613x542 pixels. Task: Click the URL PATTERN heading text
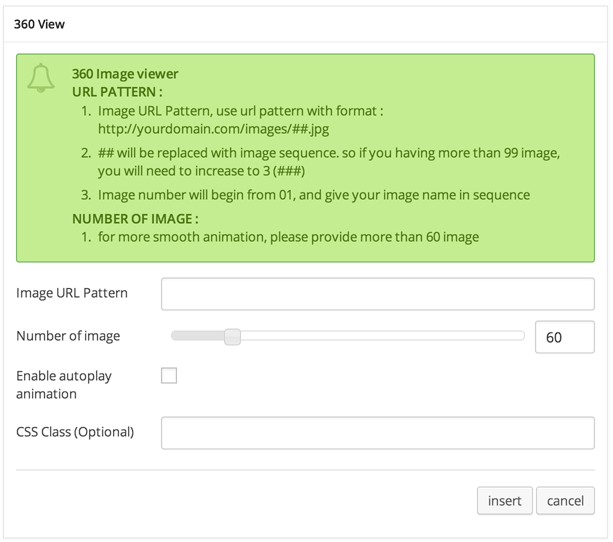(117, 91)
